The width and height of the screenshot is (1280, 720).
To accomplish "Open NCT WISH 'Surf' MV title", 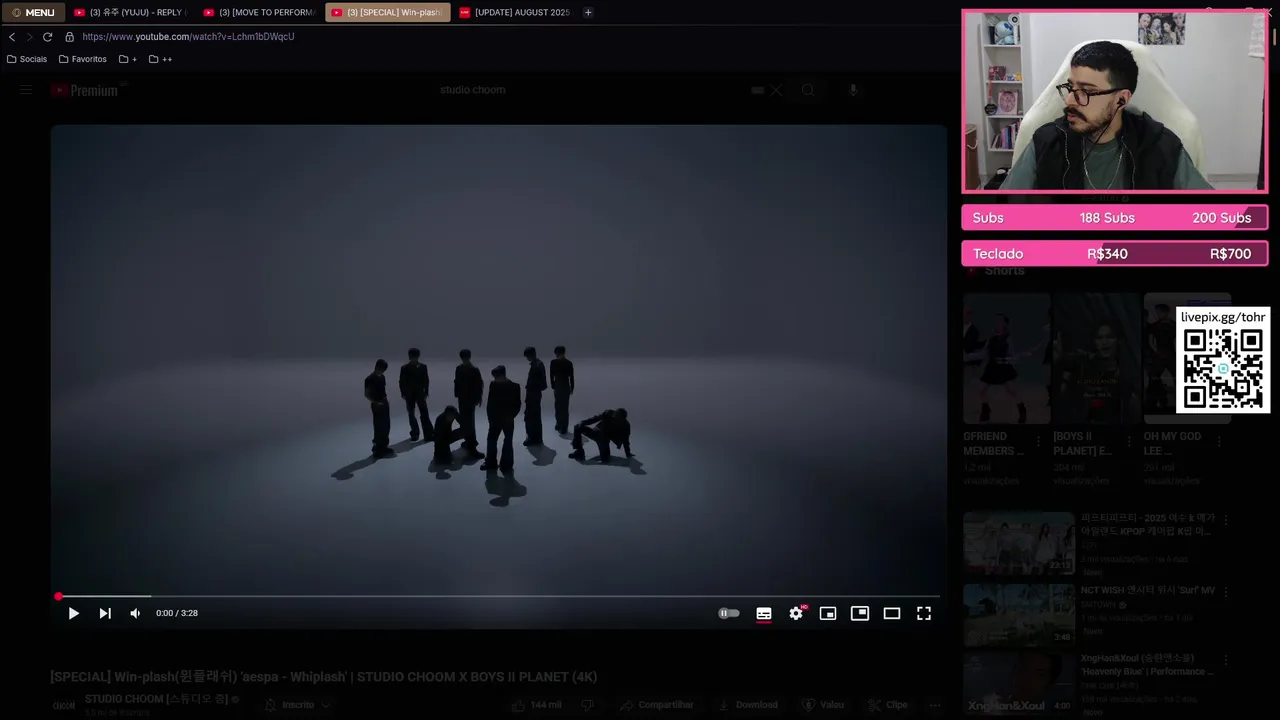I will (1147, 590).
